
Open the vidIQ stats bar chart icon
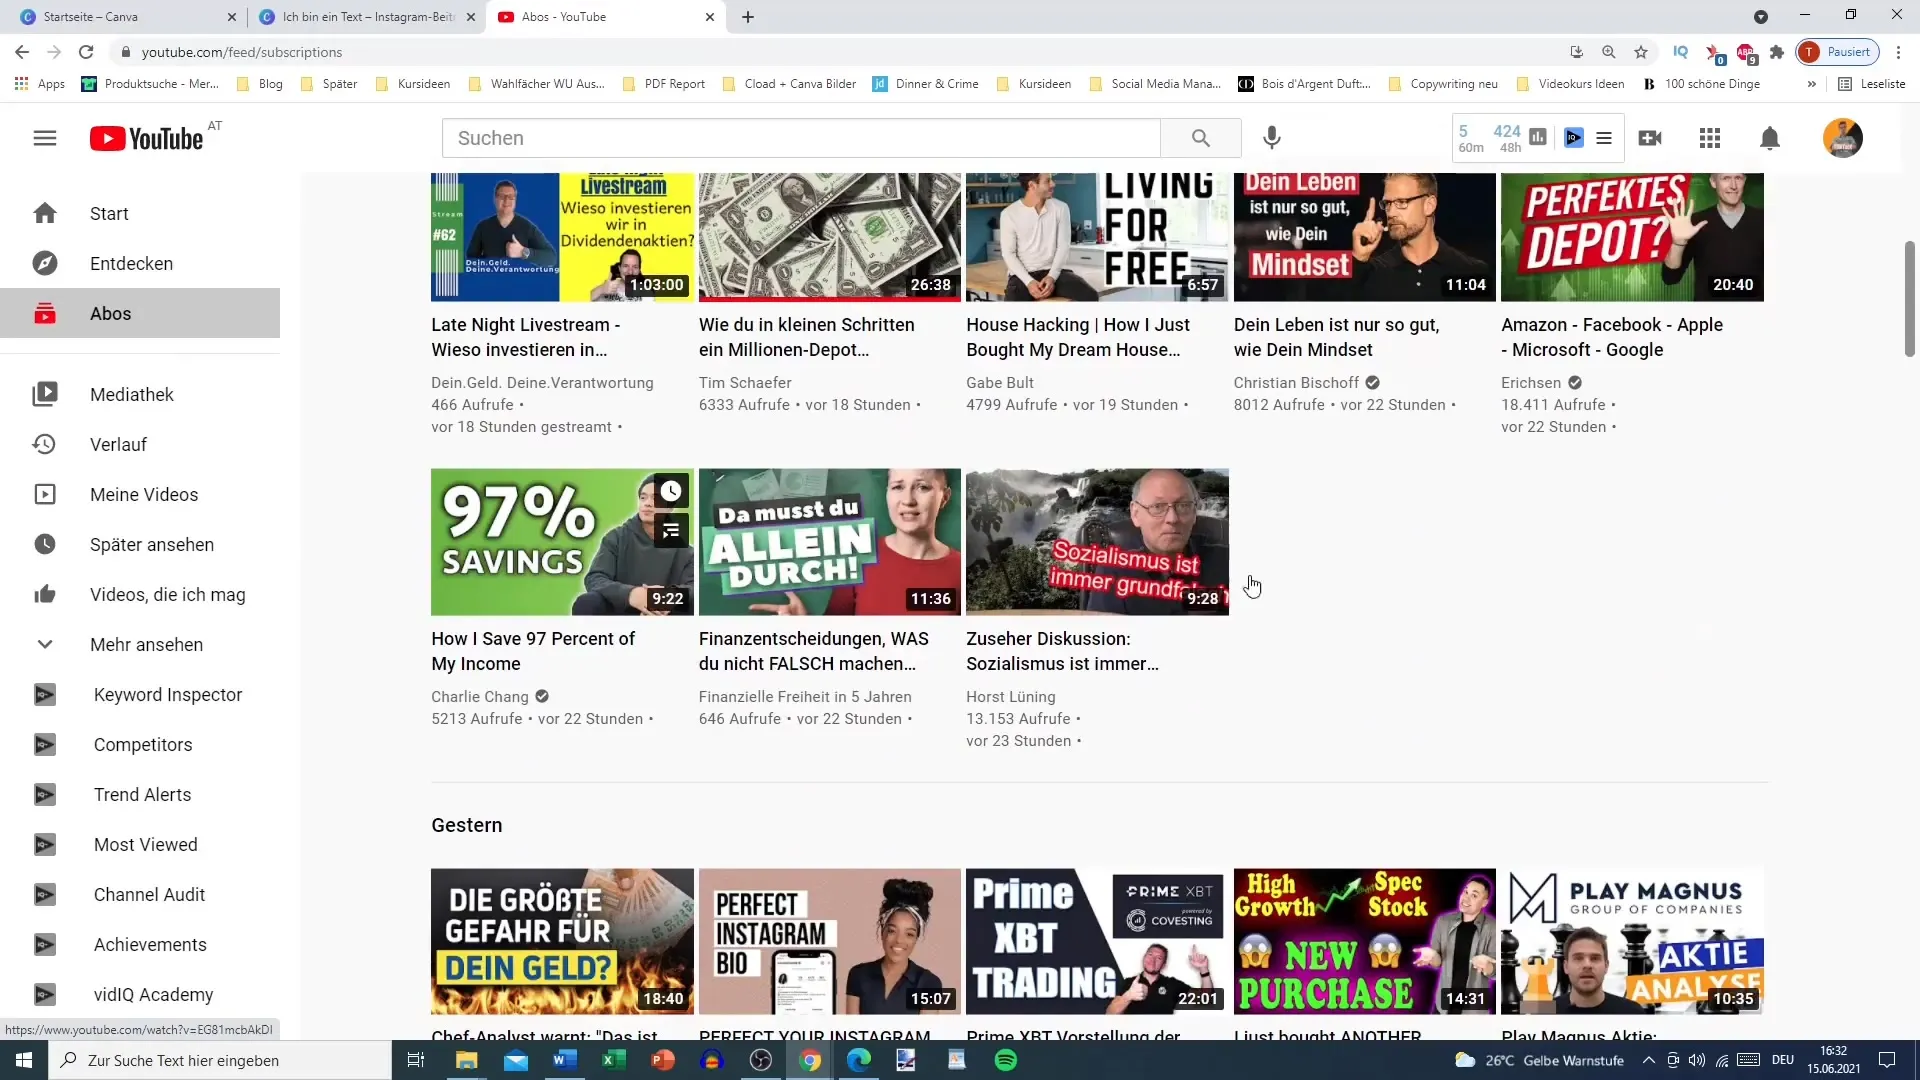coord(1538,138)
